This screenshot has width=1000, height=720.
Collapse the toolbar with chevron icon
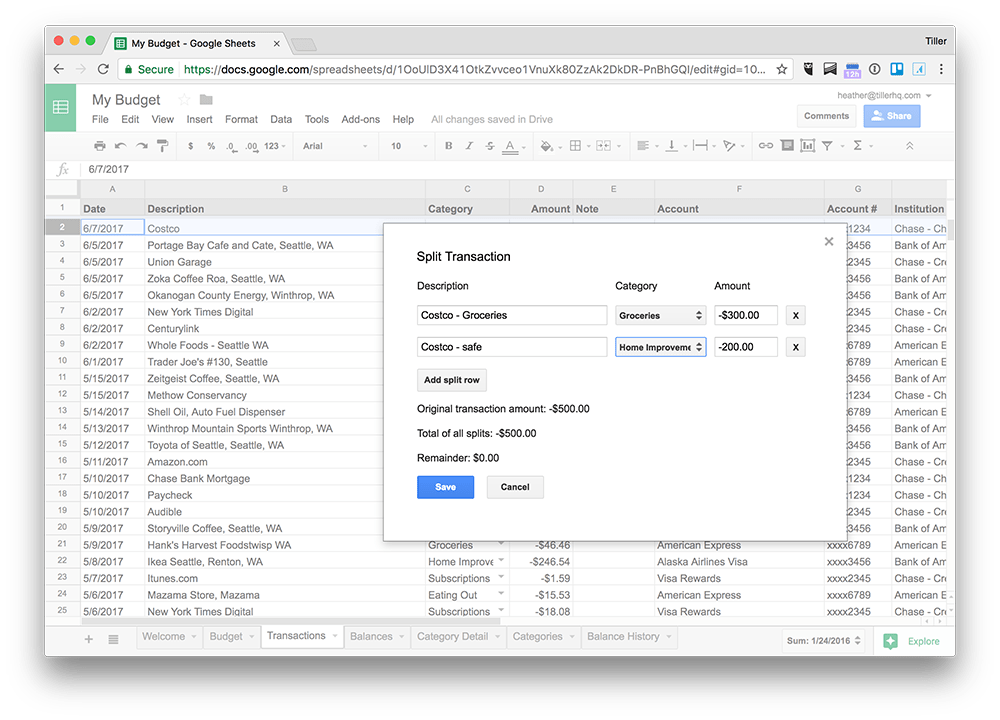click(x=909, y=146)
